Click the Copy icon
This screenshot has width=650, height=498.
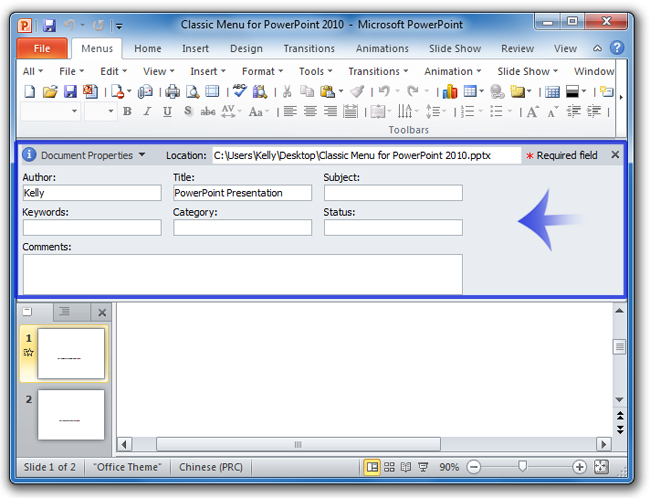coord(307,91)
